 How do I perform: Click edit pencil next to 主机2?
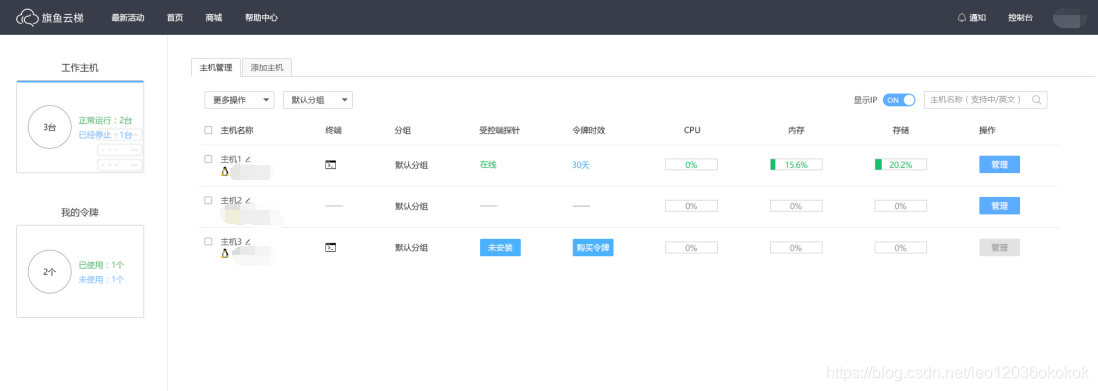[x=247, y=200]
